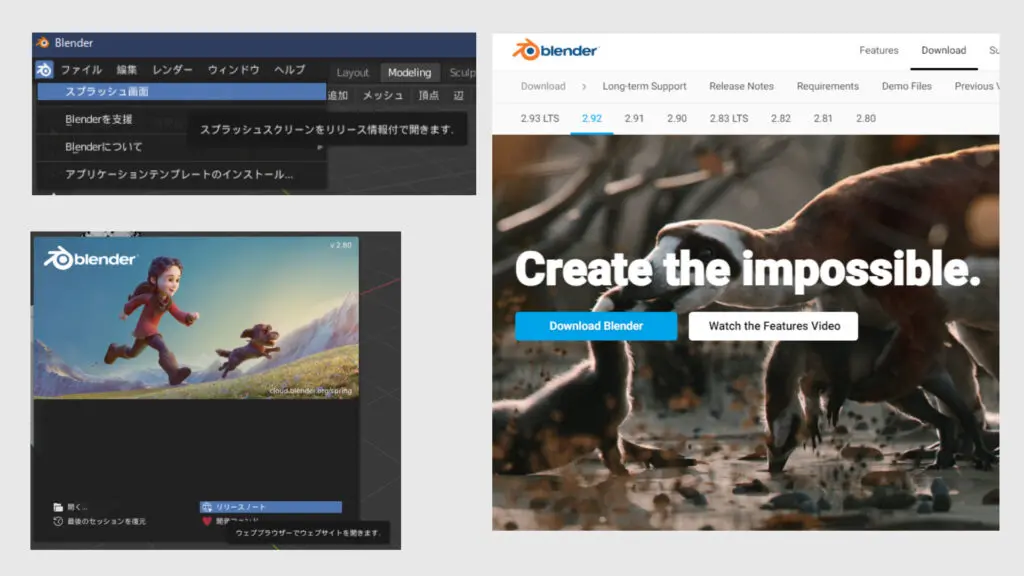1024x576 pixels.
Task: Select the 2.82 version tab
Action: tap(780, 118)
